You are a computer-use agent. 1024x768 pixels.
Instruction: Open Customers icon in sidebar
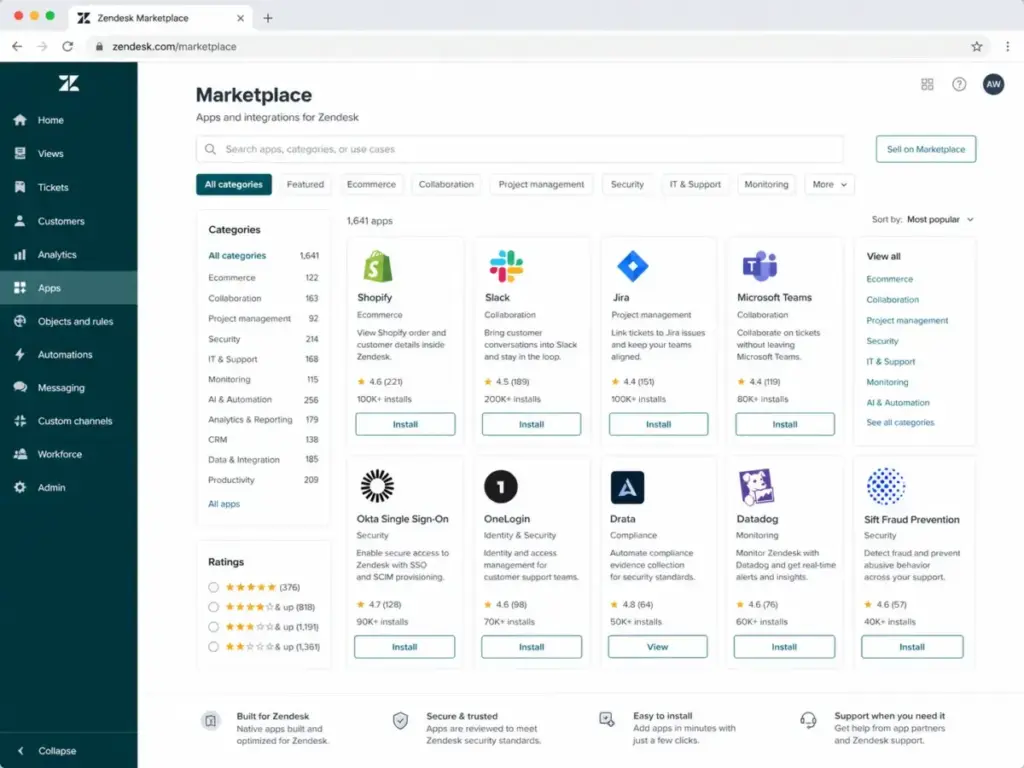pyautogui.click(x=20, y=221)
